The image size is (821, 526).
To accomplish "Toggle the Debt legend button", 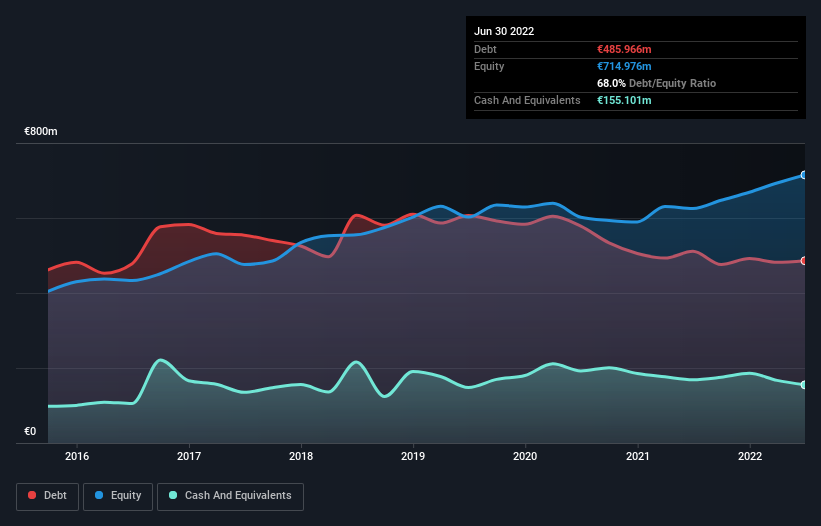I will 47,496.
